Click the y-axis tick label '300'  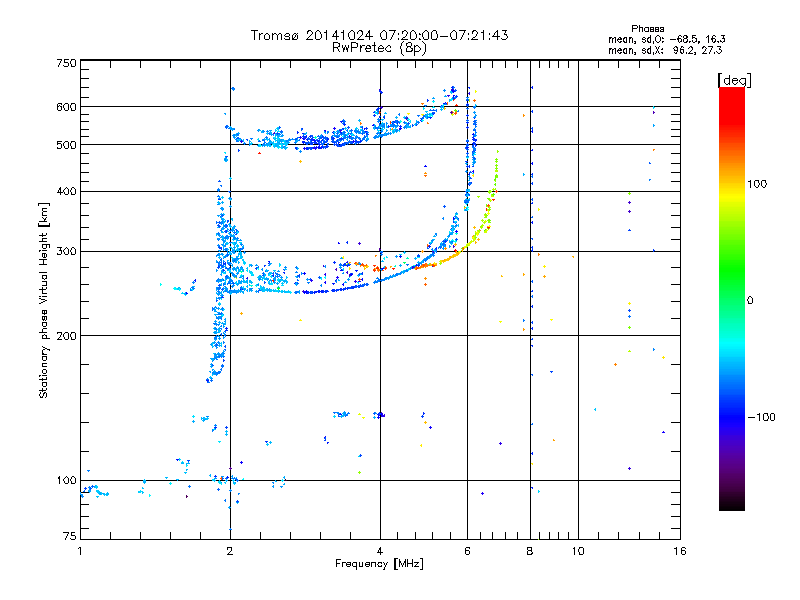pos(66,252)
